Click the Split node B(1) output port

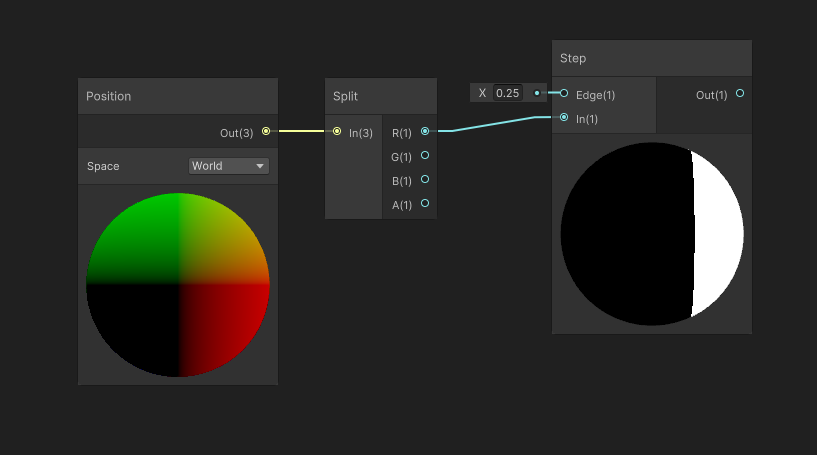[x=425, y=179]
